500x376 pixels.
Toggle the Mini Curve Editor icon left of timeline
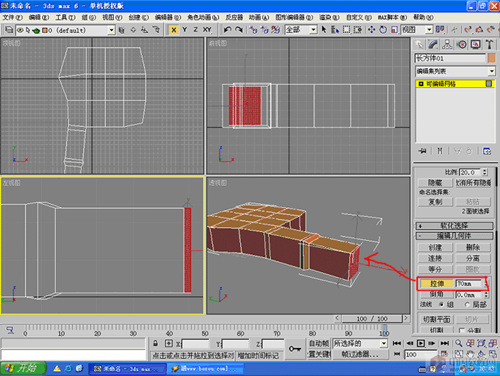(10, 330)
